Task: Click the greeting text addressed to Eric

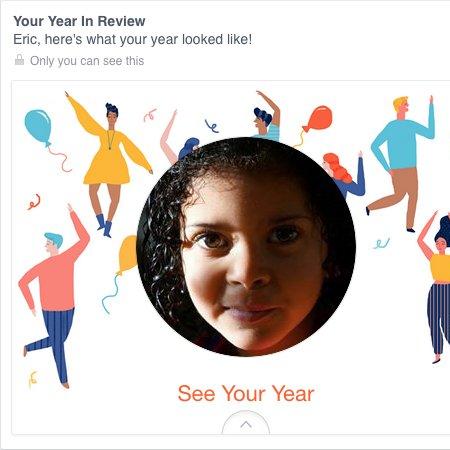Action: 133,40
